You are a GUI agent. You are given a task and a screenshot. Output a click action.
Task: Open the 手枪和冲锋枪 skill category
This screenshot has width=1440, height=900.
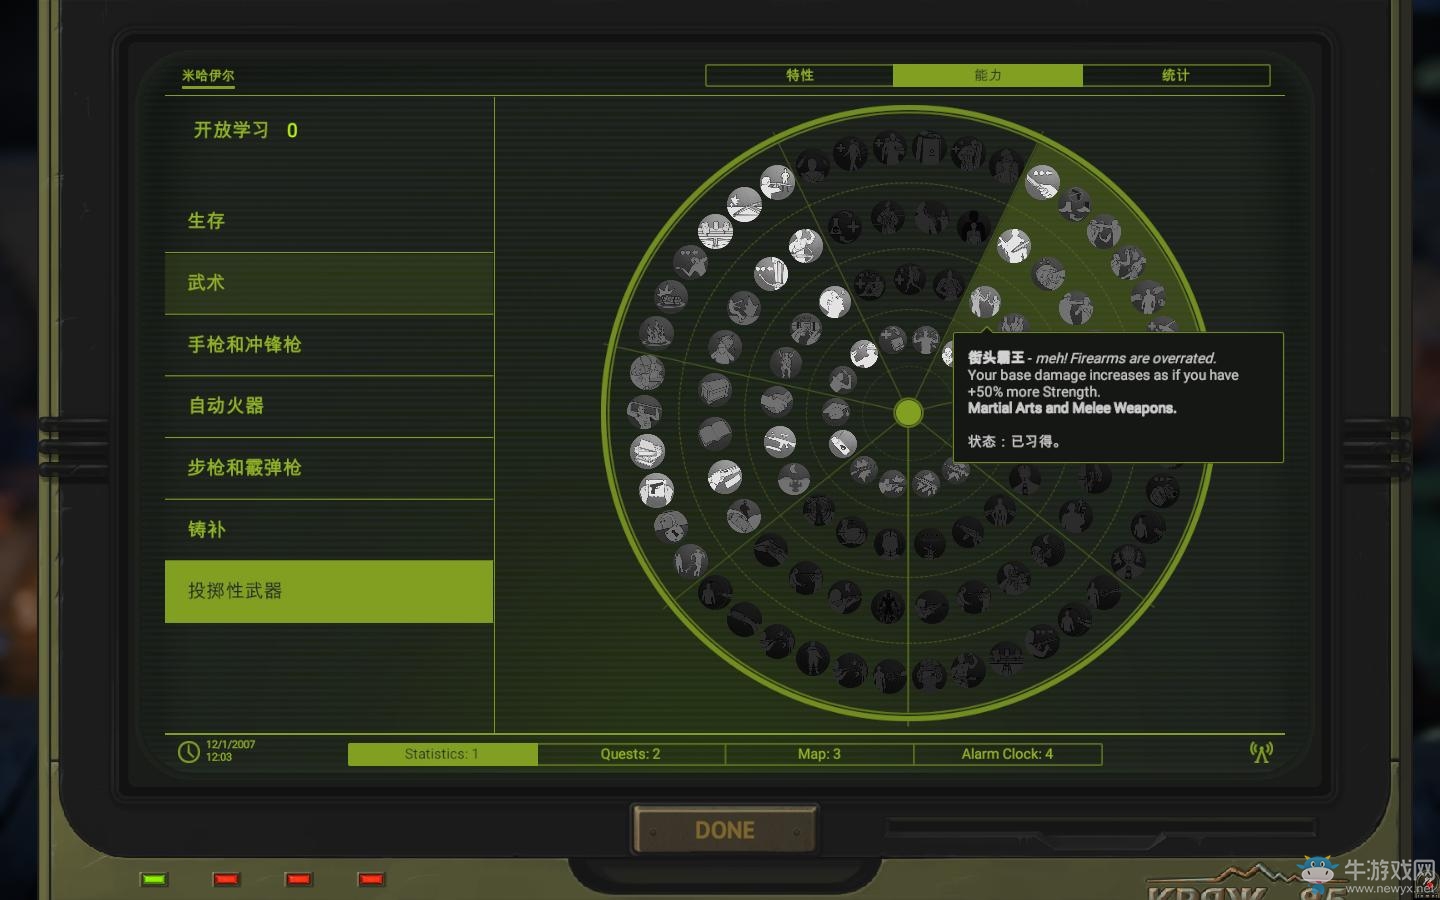329,345
